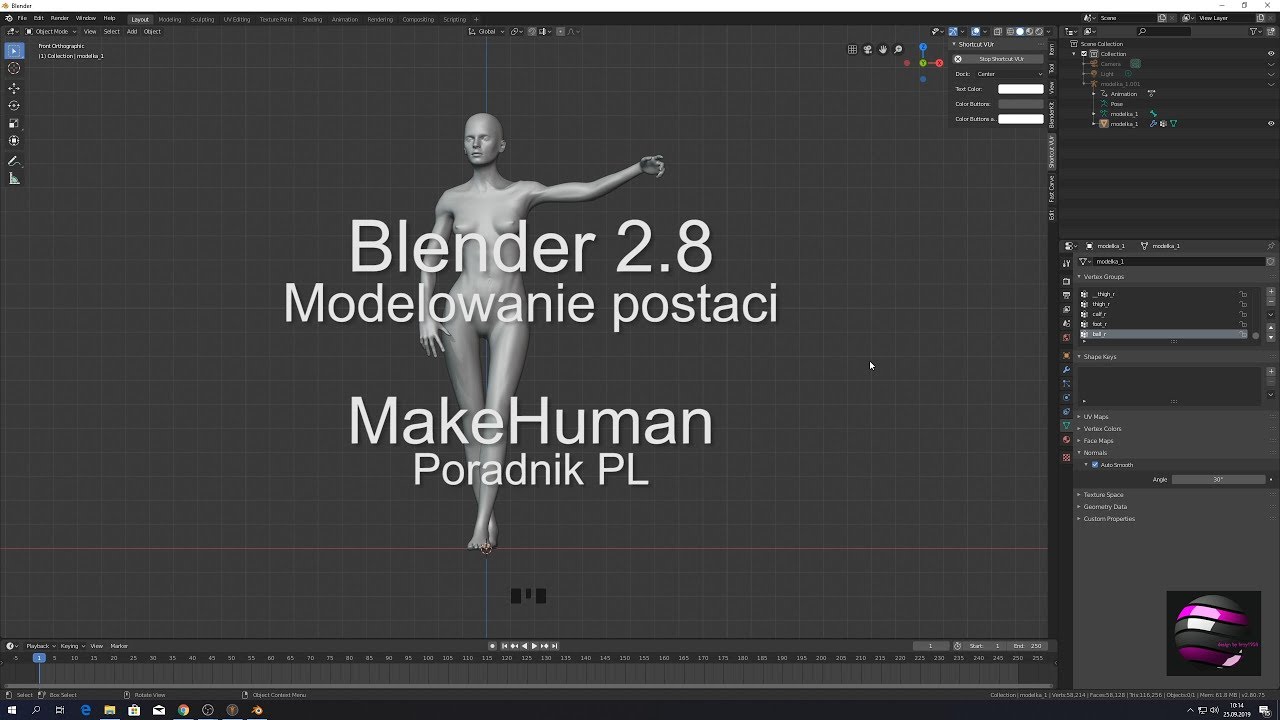Click Text Color white swatch
The image size is (1280, 720).
[1021, 89]
